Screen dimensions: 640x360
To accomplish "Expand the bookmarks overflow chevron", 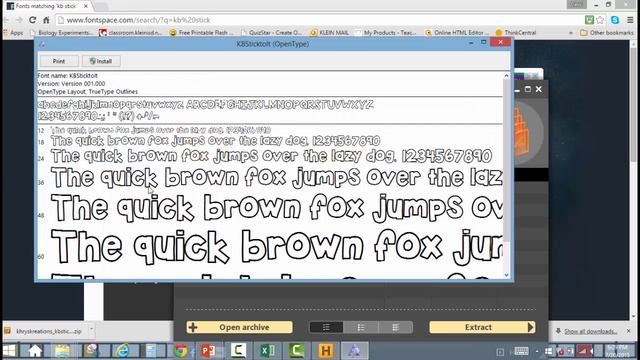I will (x=571, y=33).
